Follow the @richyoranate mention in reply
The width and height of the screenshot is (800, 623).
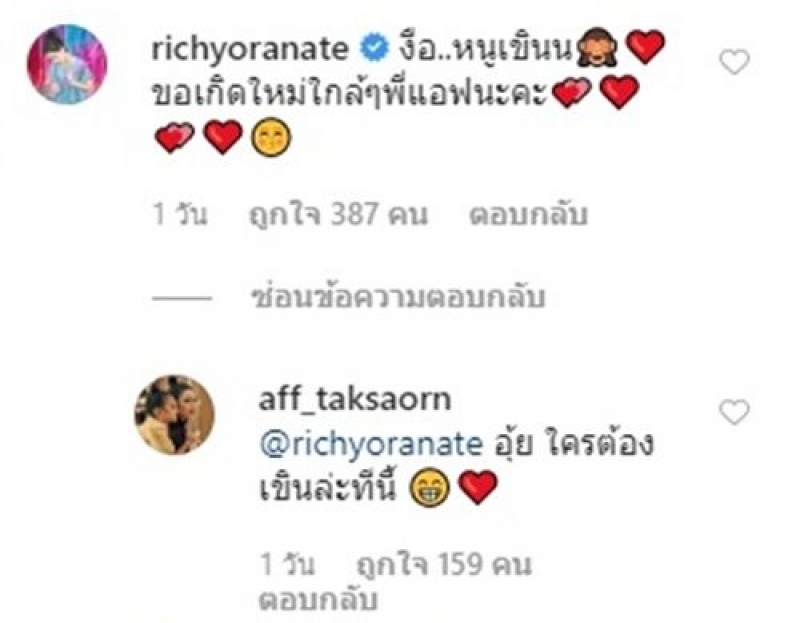(x=371, y=444)
